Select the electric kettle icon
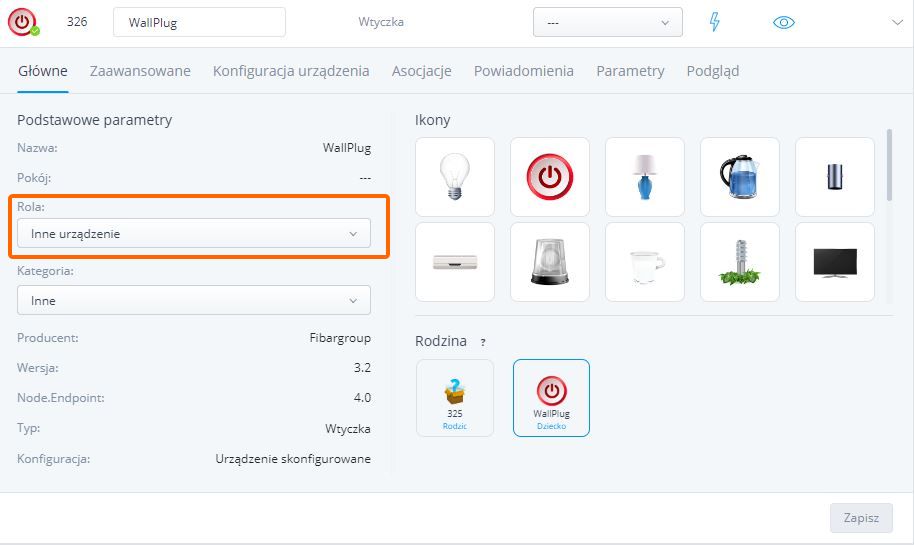 pyautogui.click(x=739, y=177)
